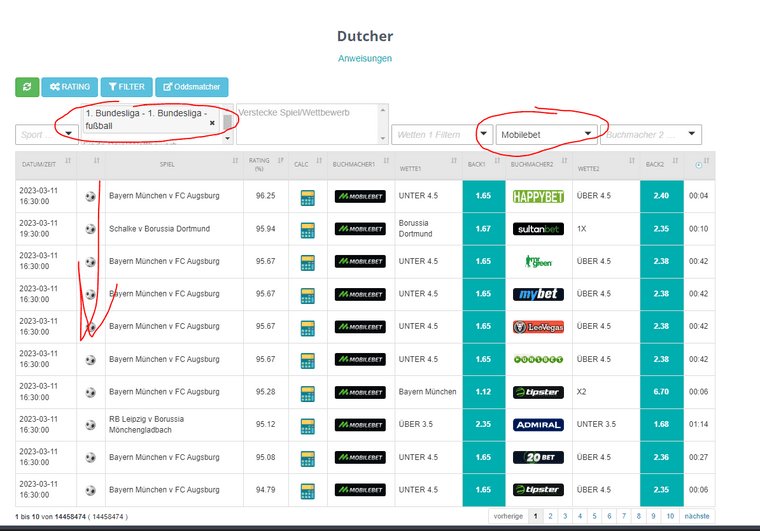The image size is (760, 531).
Task: Open calculator for the 95.28 rating row
Action: (x=308, y=393)
